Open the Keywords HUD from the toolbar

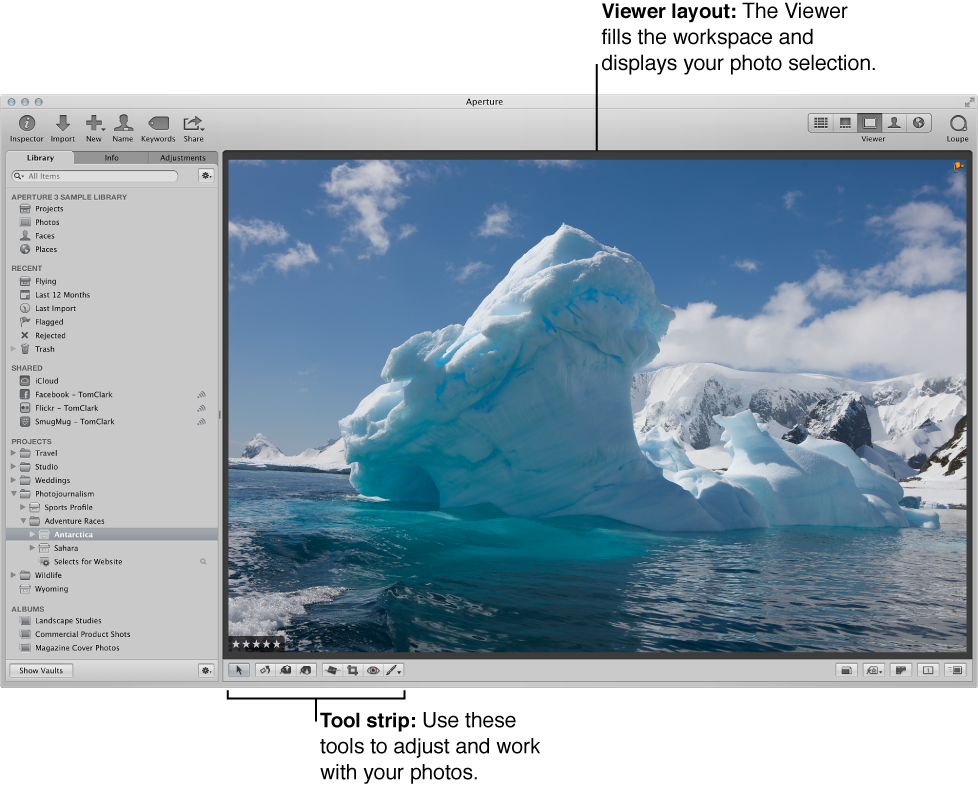[158, 122]
